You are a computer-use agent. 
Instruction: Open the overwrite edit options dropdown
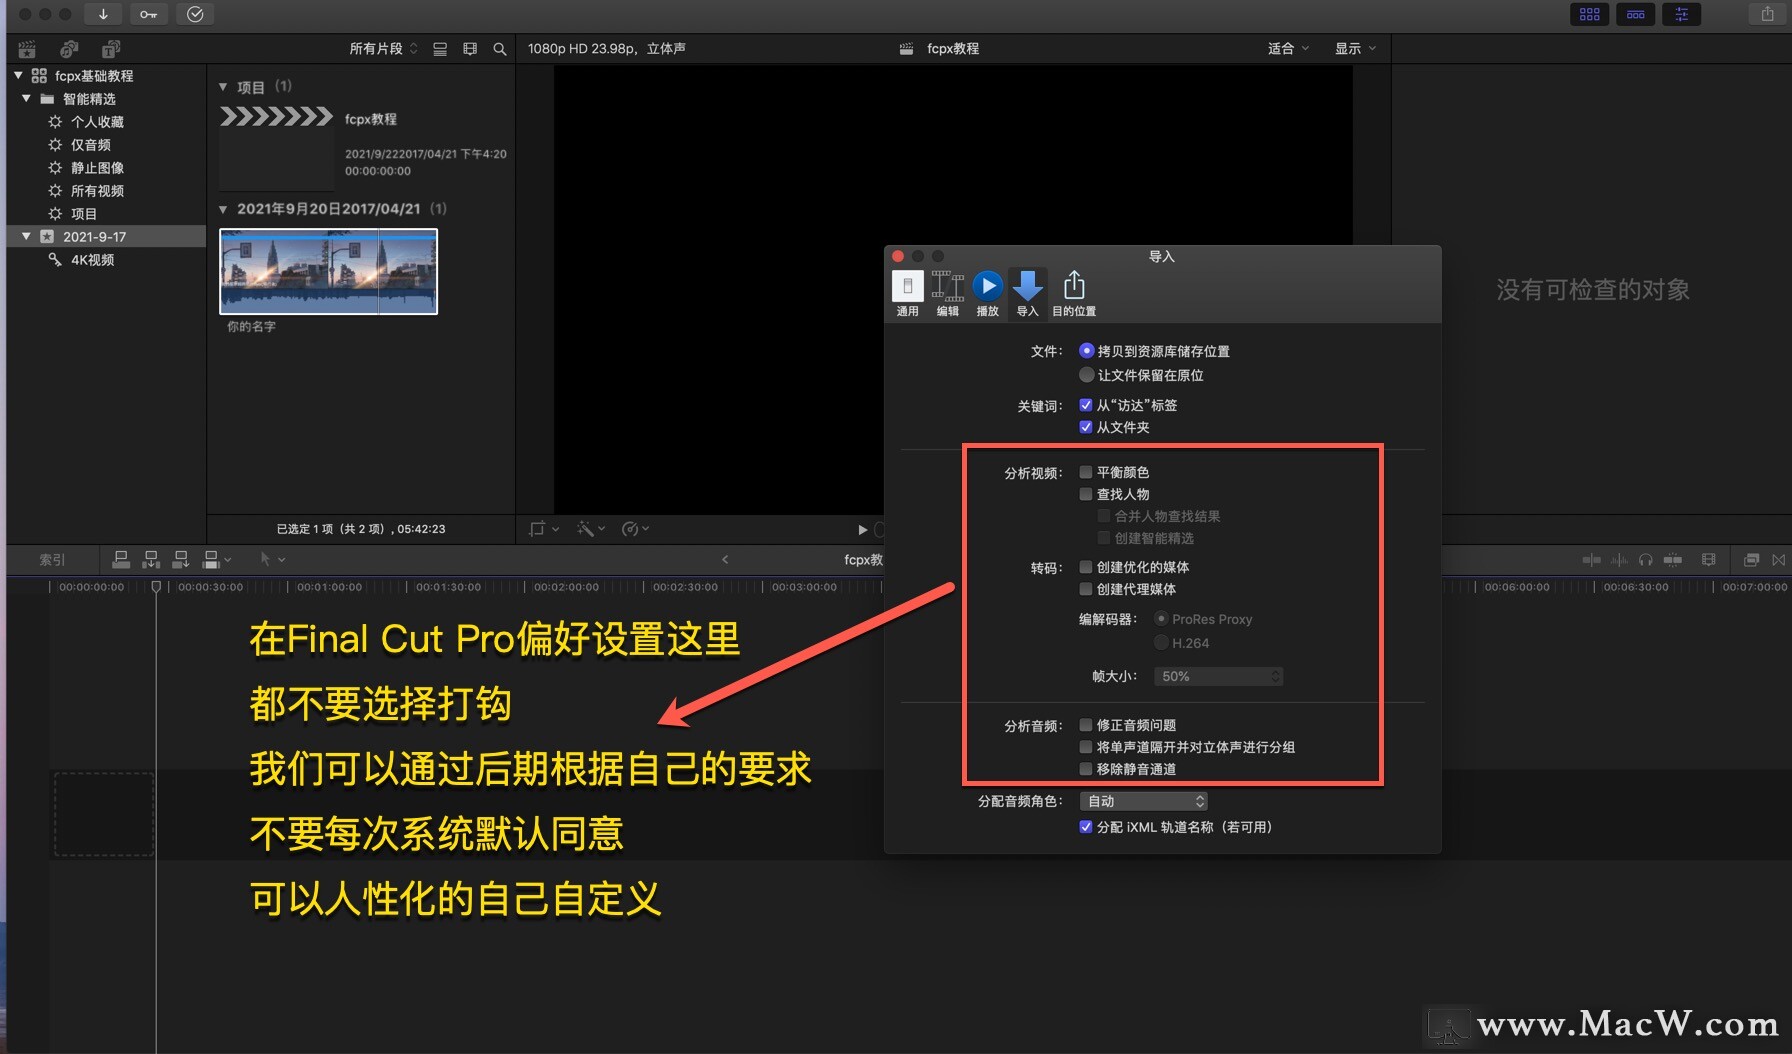217,559
